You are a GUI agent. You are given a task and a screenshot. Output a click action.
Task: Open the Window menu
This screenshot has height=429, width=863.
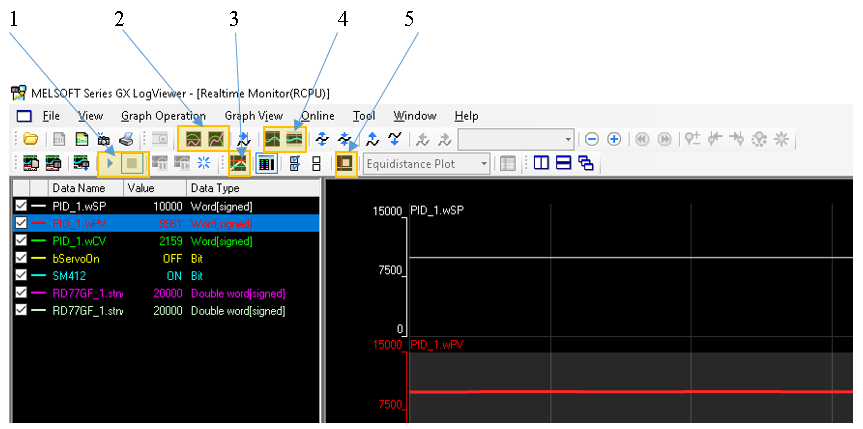[414, 116]
